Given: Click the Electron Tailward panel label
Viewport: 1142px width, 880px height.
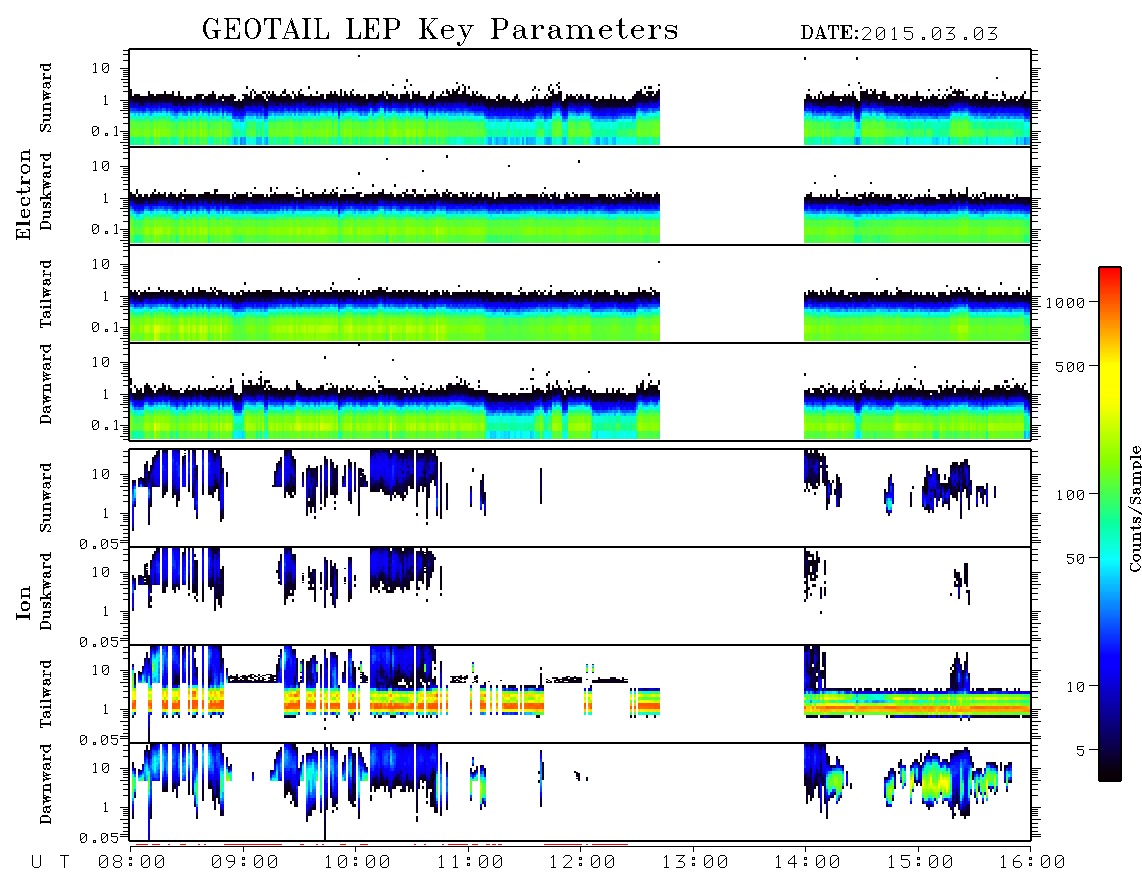Looking at the screenshot, I should click(46, 294).
